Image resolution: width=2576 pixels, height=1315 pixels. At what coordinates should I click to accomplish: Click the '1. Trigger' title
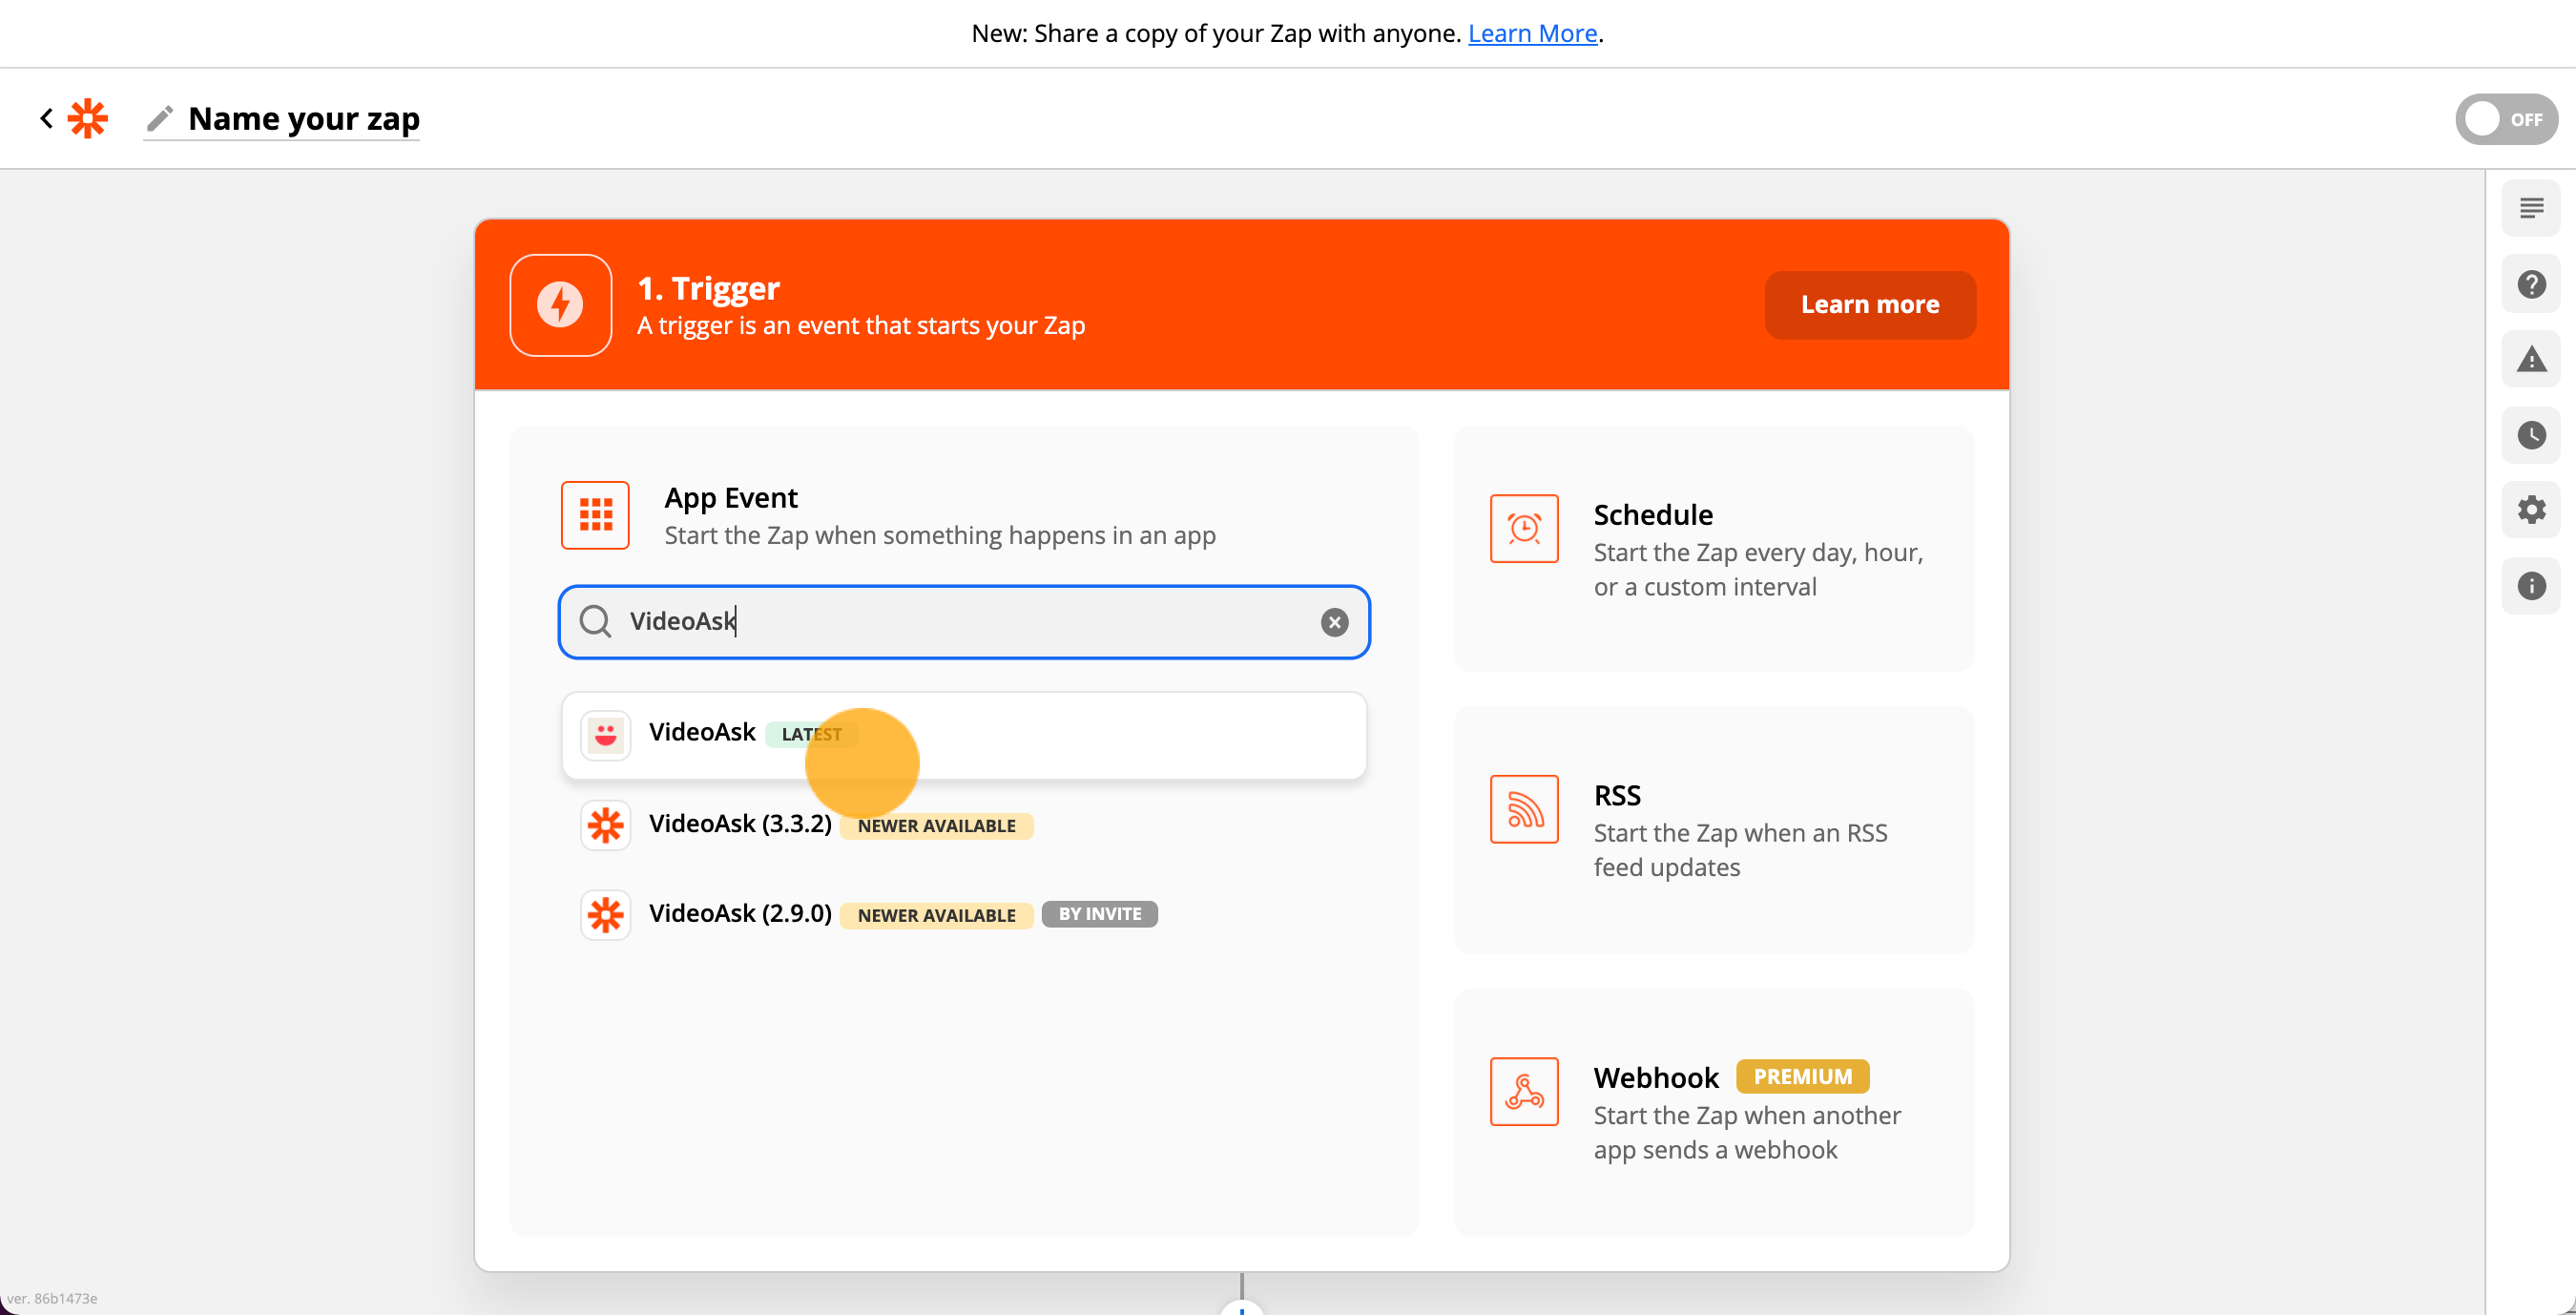[x=708, y=288]
